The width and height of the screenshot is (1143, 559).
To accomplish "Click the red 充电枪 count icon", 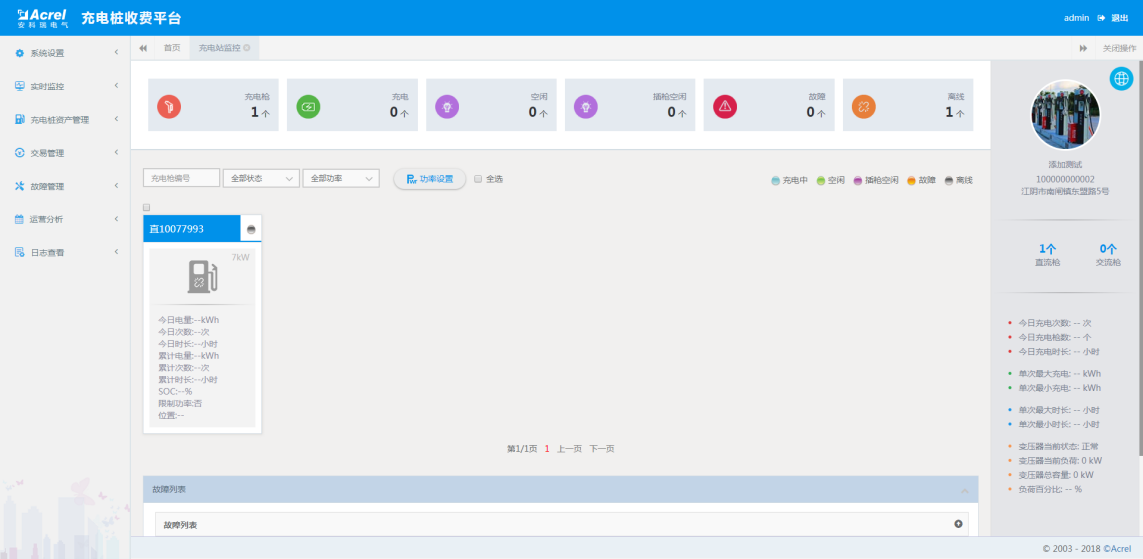I will click(x=169, y=107).
